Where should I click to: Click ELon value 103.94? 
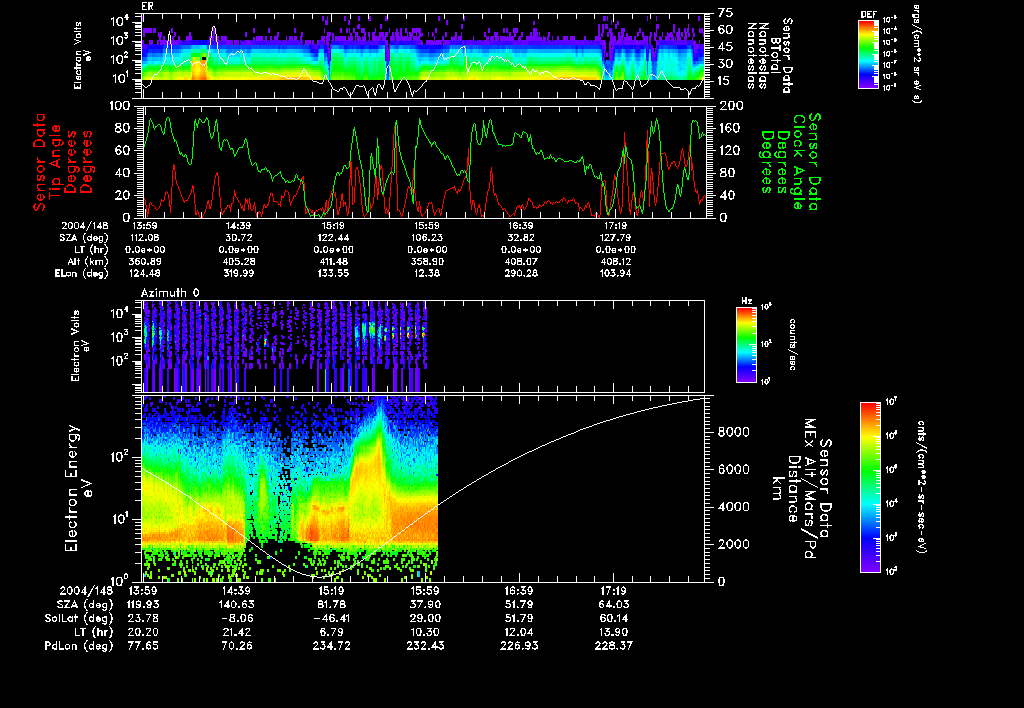[615, 273]
